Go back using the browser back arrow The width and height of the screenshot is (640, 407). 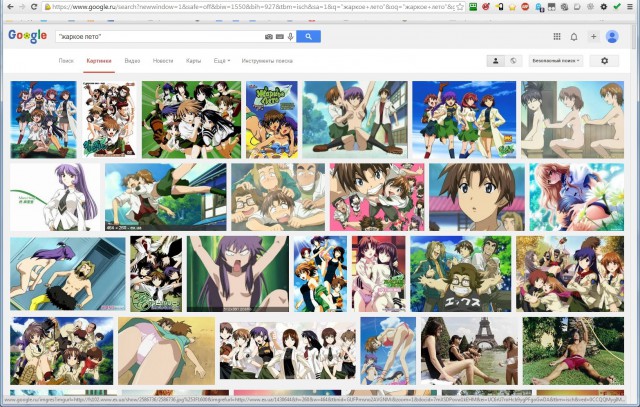coord(10,7)
